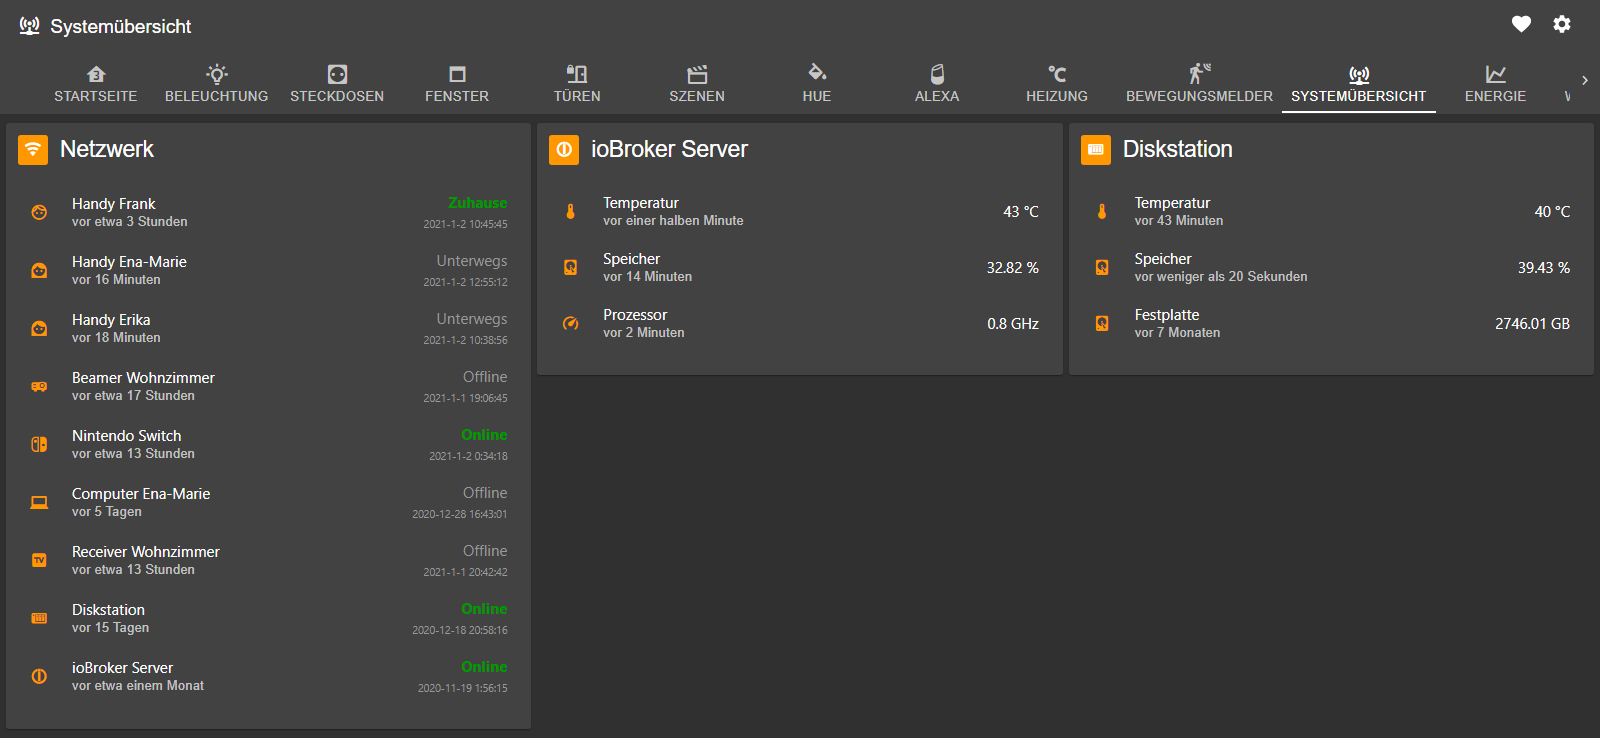Click the Diskstation Temperatur thermometer icon
1600x738 pixels.
tap(1102, 211)
